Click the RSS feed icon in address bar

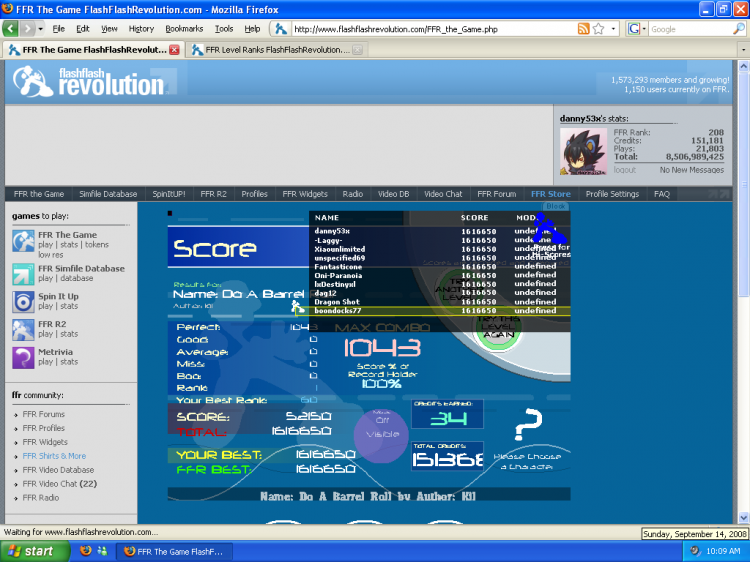tap(583, 29)
